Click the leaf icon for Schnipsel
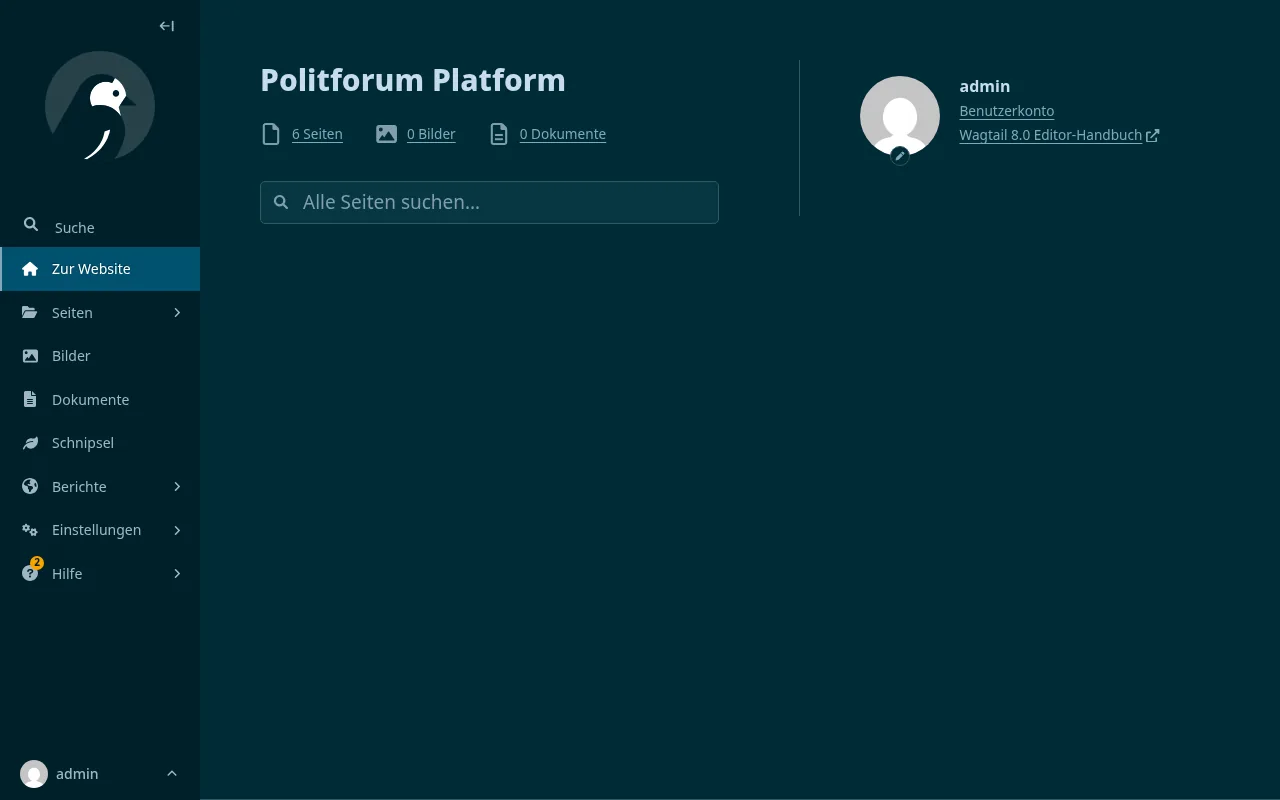 [x=30, y=443]
